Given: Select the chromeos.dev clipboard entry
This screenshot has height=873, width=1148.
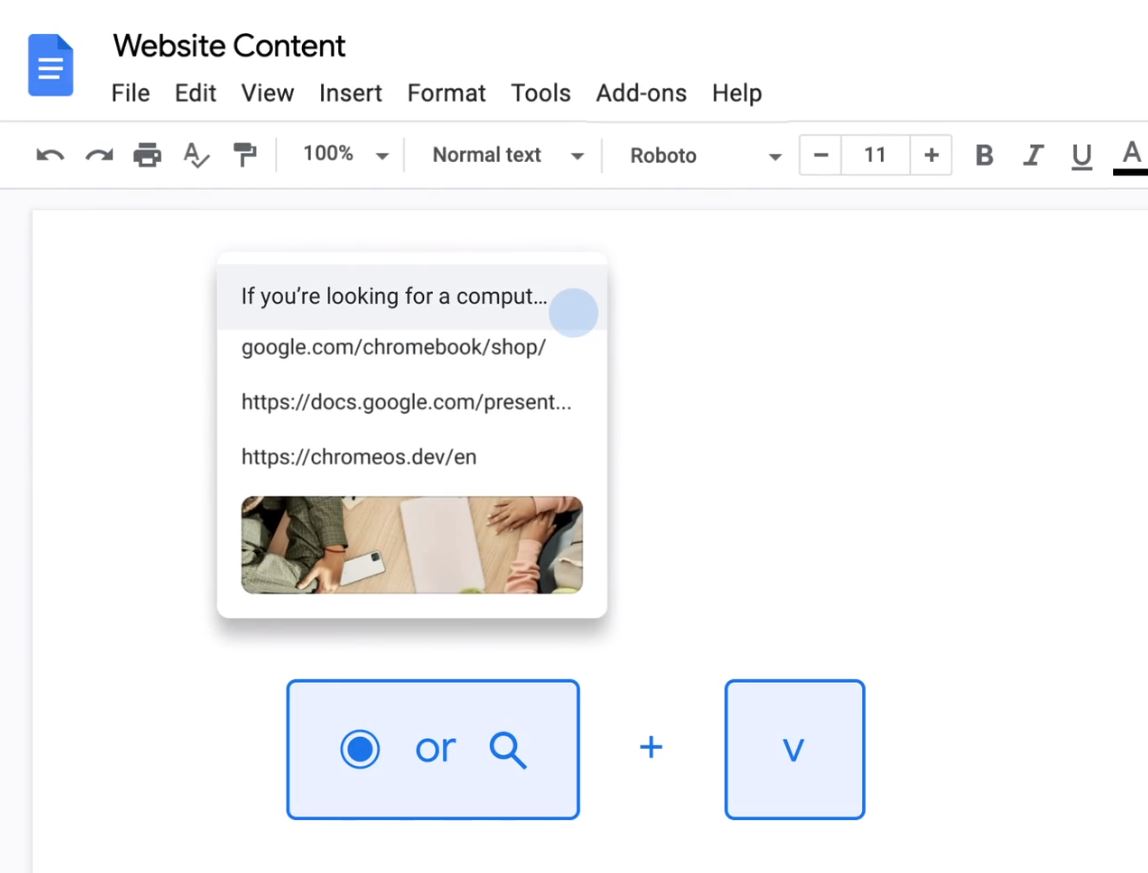Looking at the screenshot, I should (x=359, y=457).
